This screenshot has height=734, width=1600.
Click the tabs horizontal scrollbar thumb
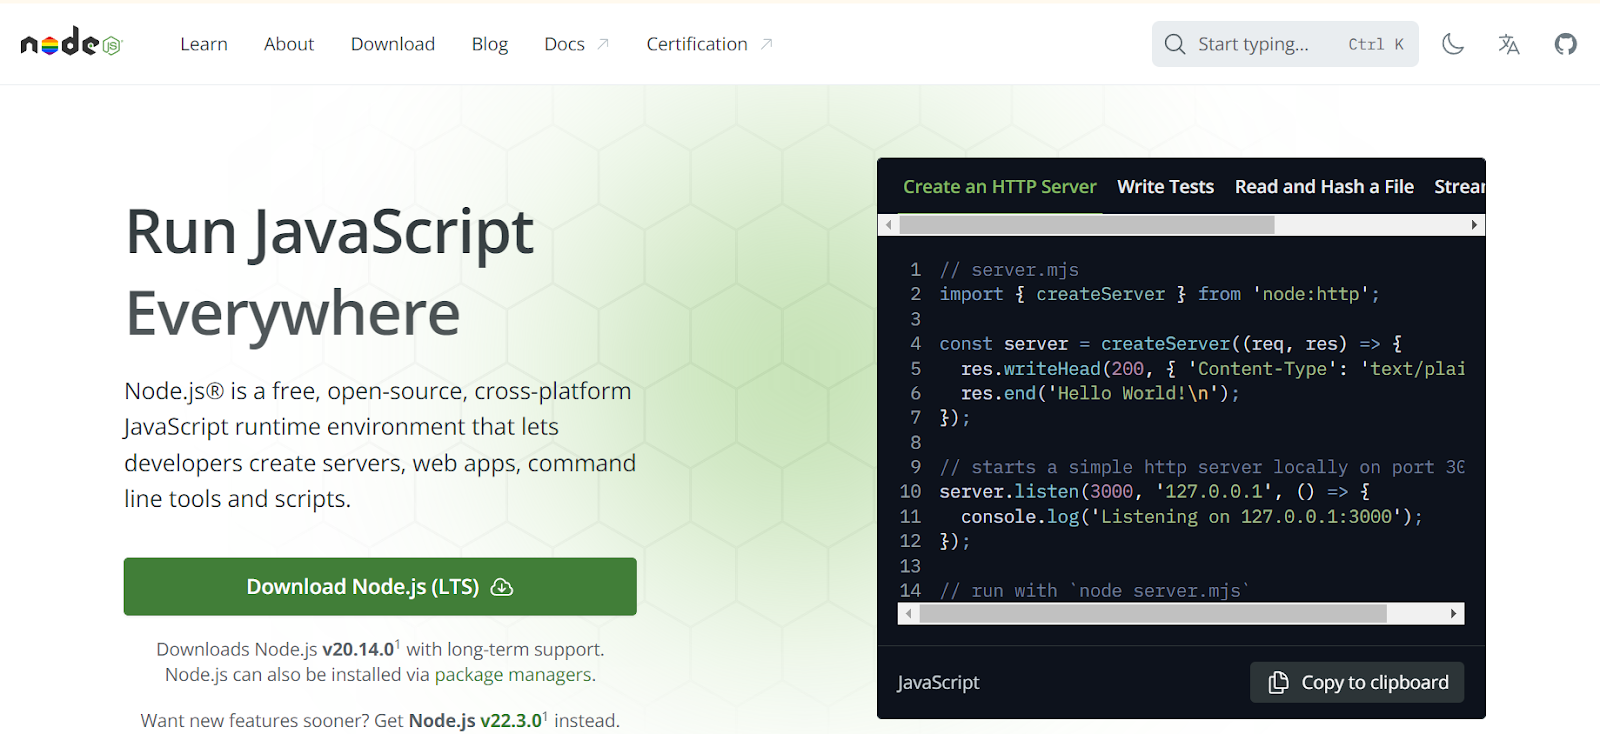coord(1087,225)
